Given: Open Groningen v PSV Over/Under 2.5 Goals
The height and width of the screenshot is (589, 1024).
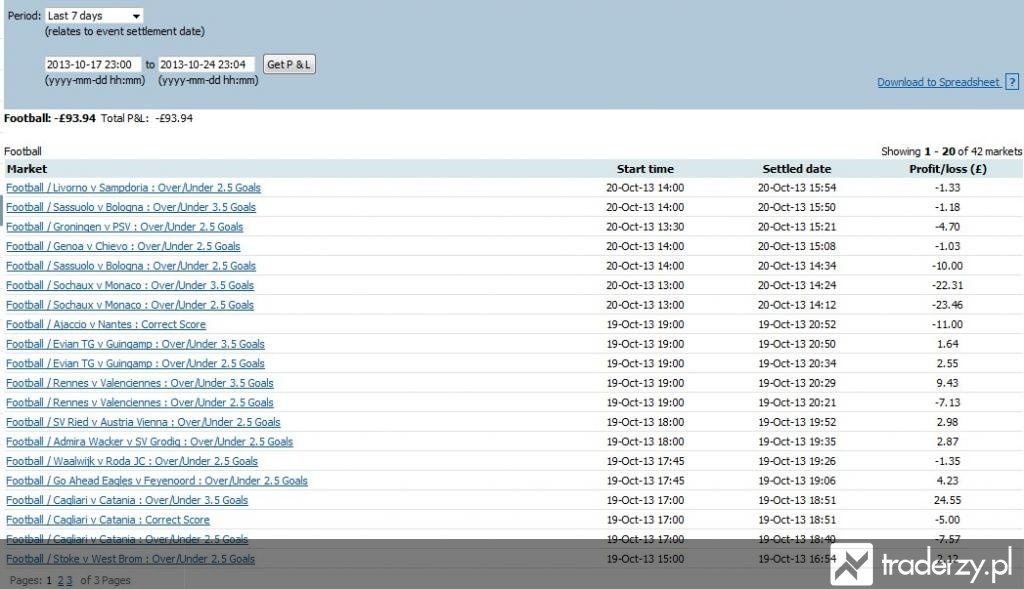Looking at the screenshot, I should point(125,227).
